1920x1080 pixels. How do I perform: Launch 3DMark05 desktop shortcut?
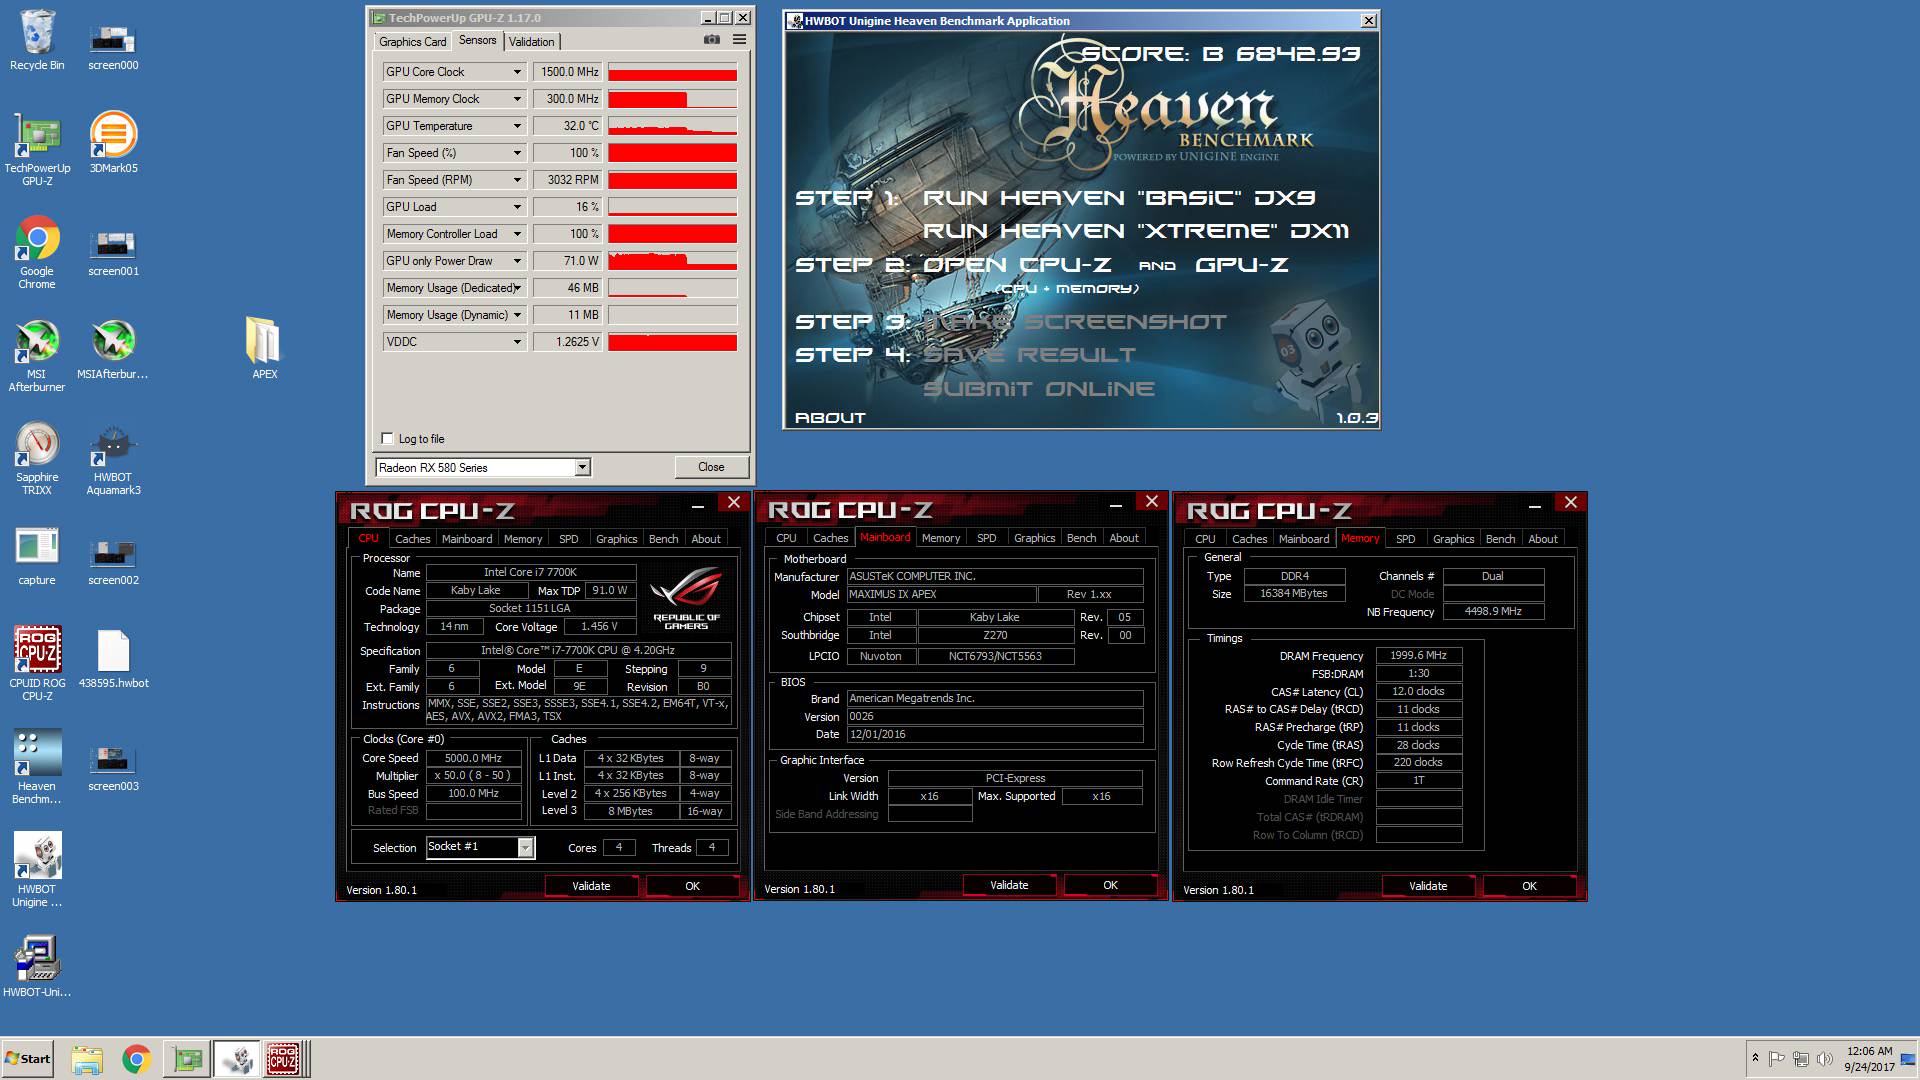(x=113, y=143)
